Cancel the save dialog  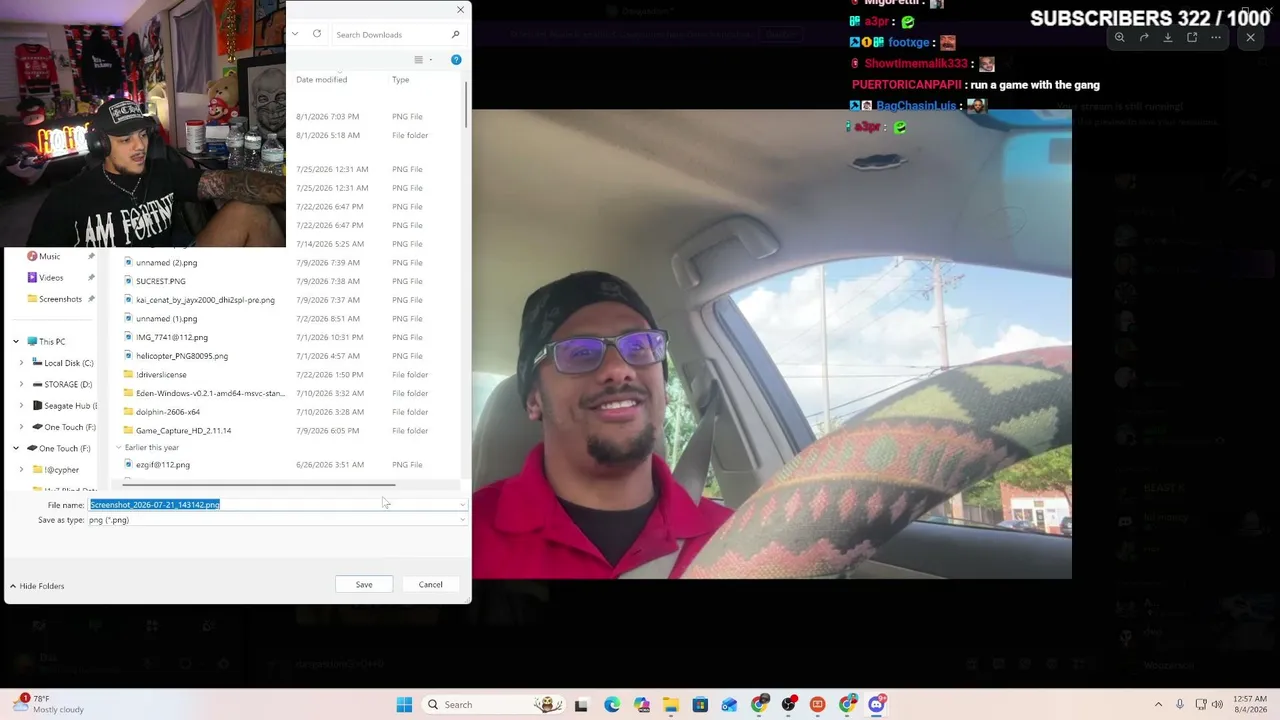pos(430,585)
